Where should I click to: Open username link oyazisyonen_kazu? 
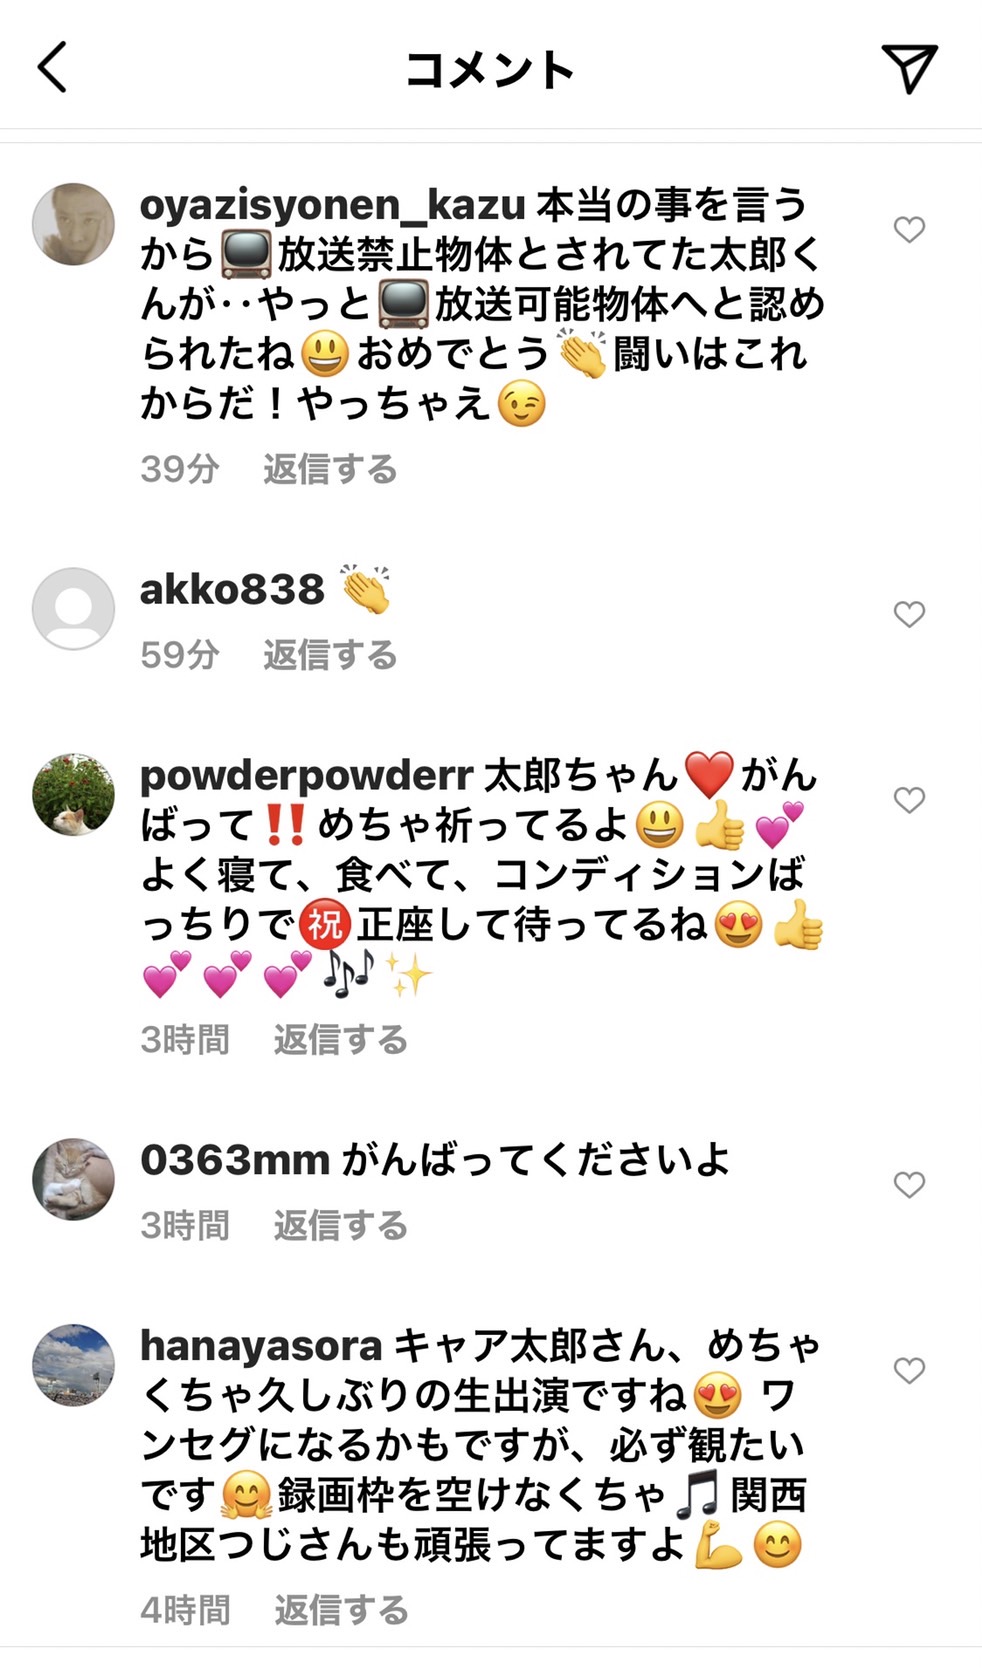coord(333,206)
